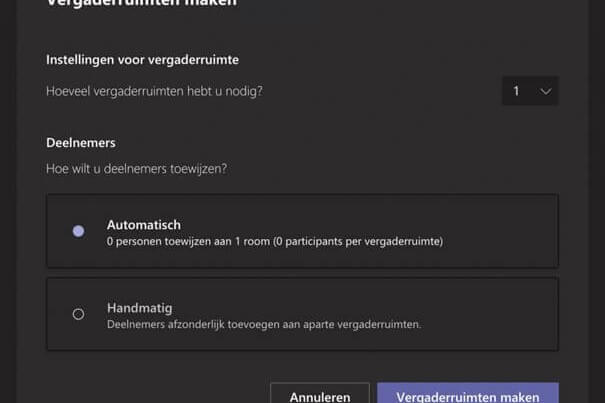
Task: Choose the Handmatig option title
Action: 139,308
